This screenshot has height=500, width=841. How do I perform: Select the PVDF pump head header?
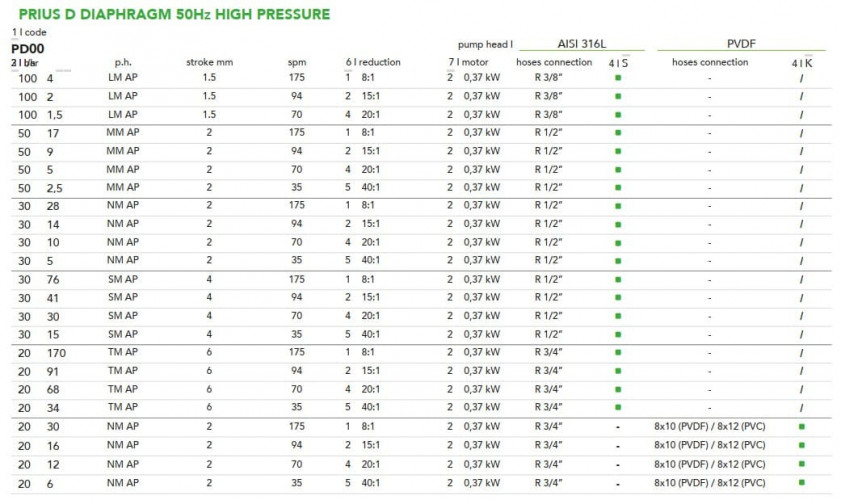pos(740,44)
